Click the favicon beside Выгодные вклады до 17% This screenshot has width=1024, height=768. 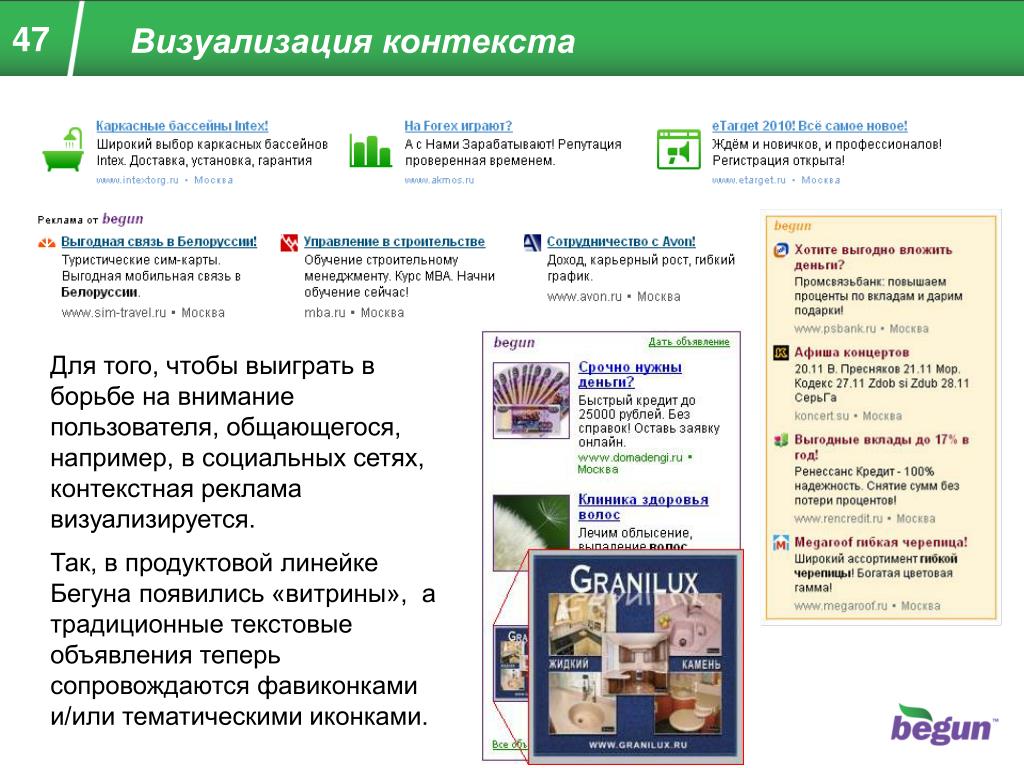pyautogui.click(x=781, y=440)
